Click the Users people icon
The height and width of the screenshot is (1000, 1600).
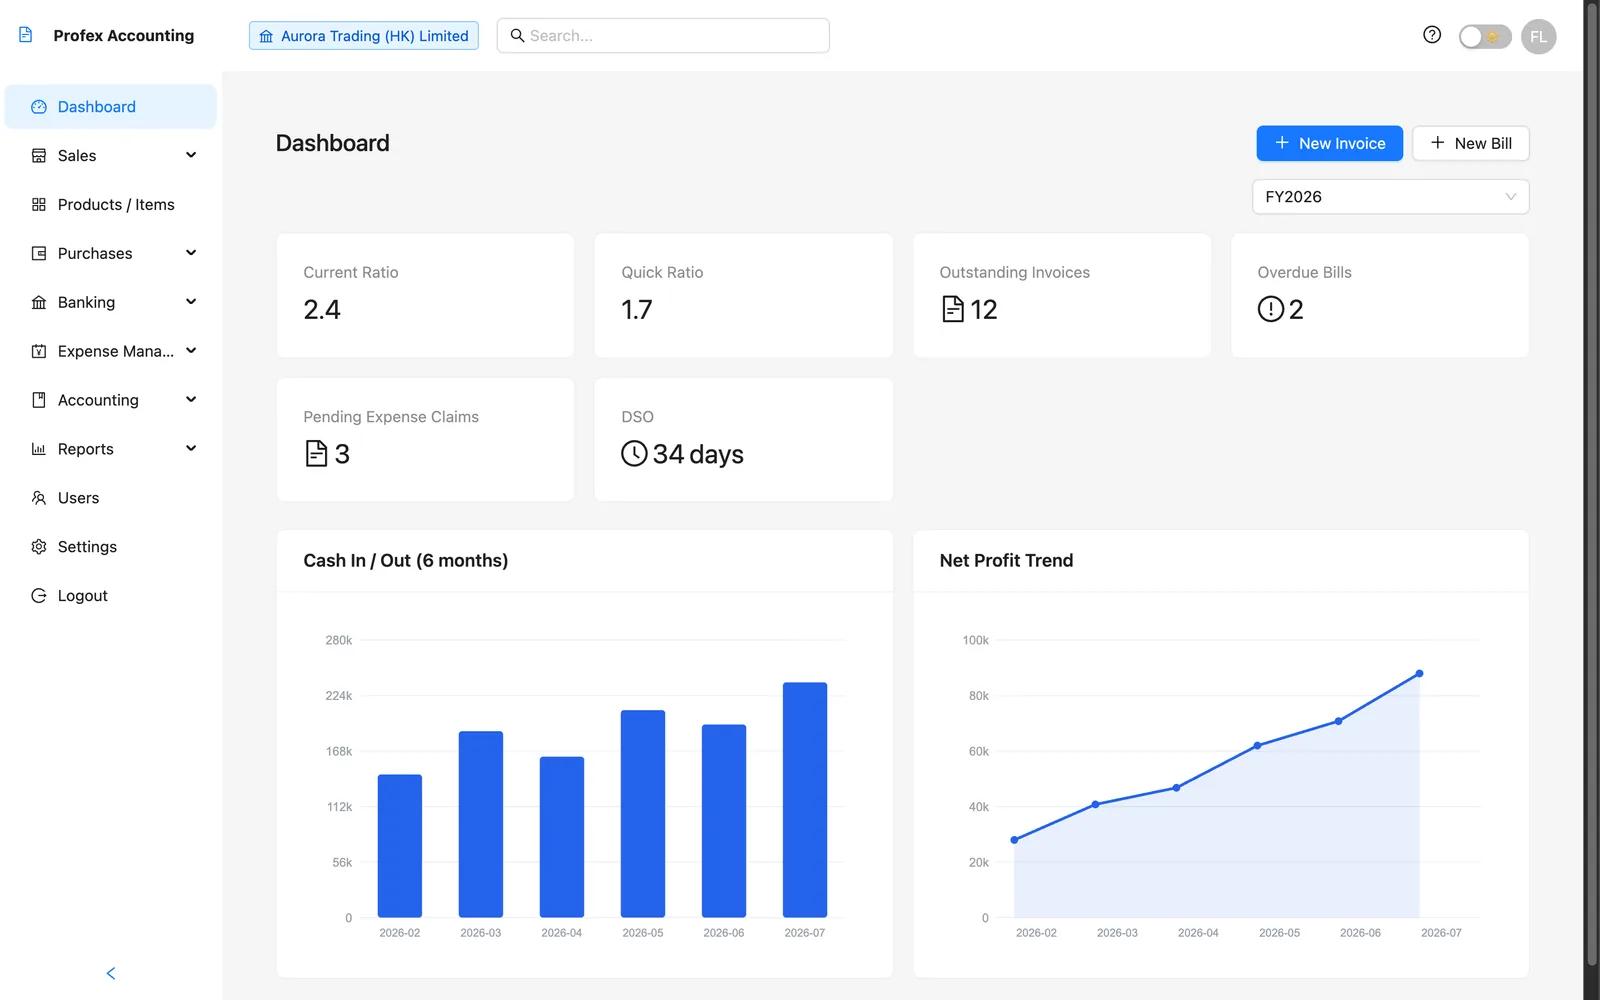[39, 498]
